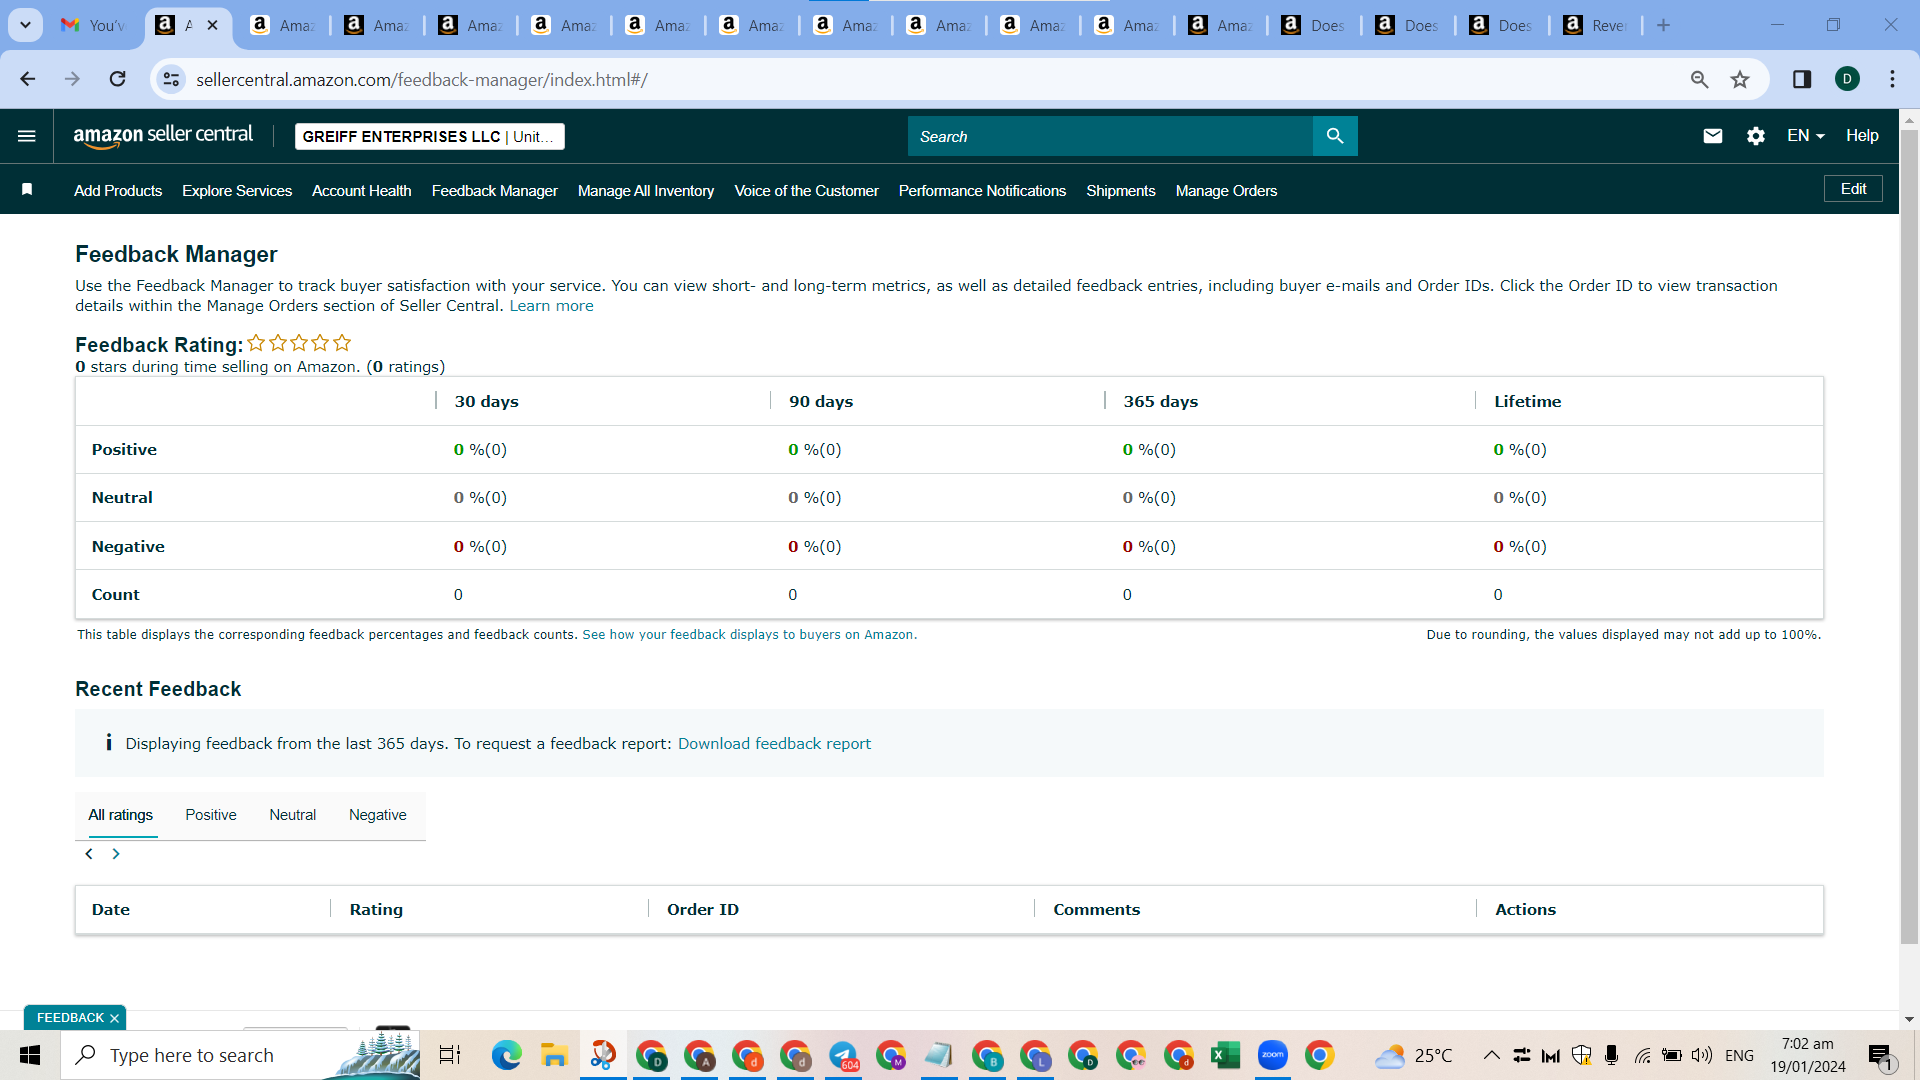This screenshot has width=1920, height=1080.
Task: Open the Windows Start menu
Action: coord(30,1055)
